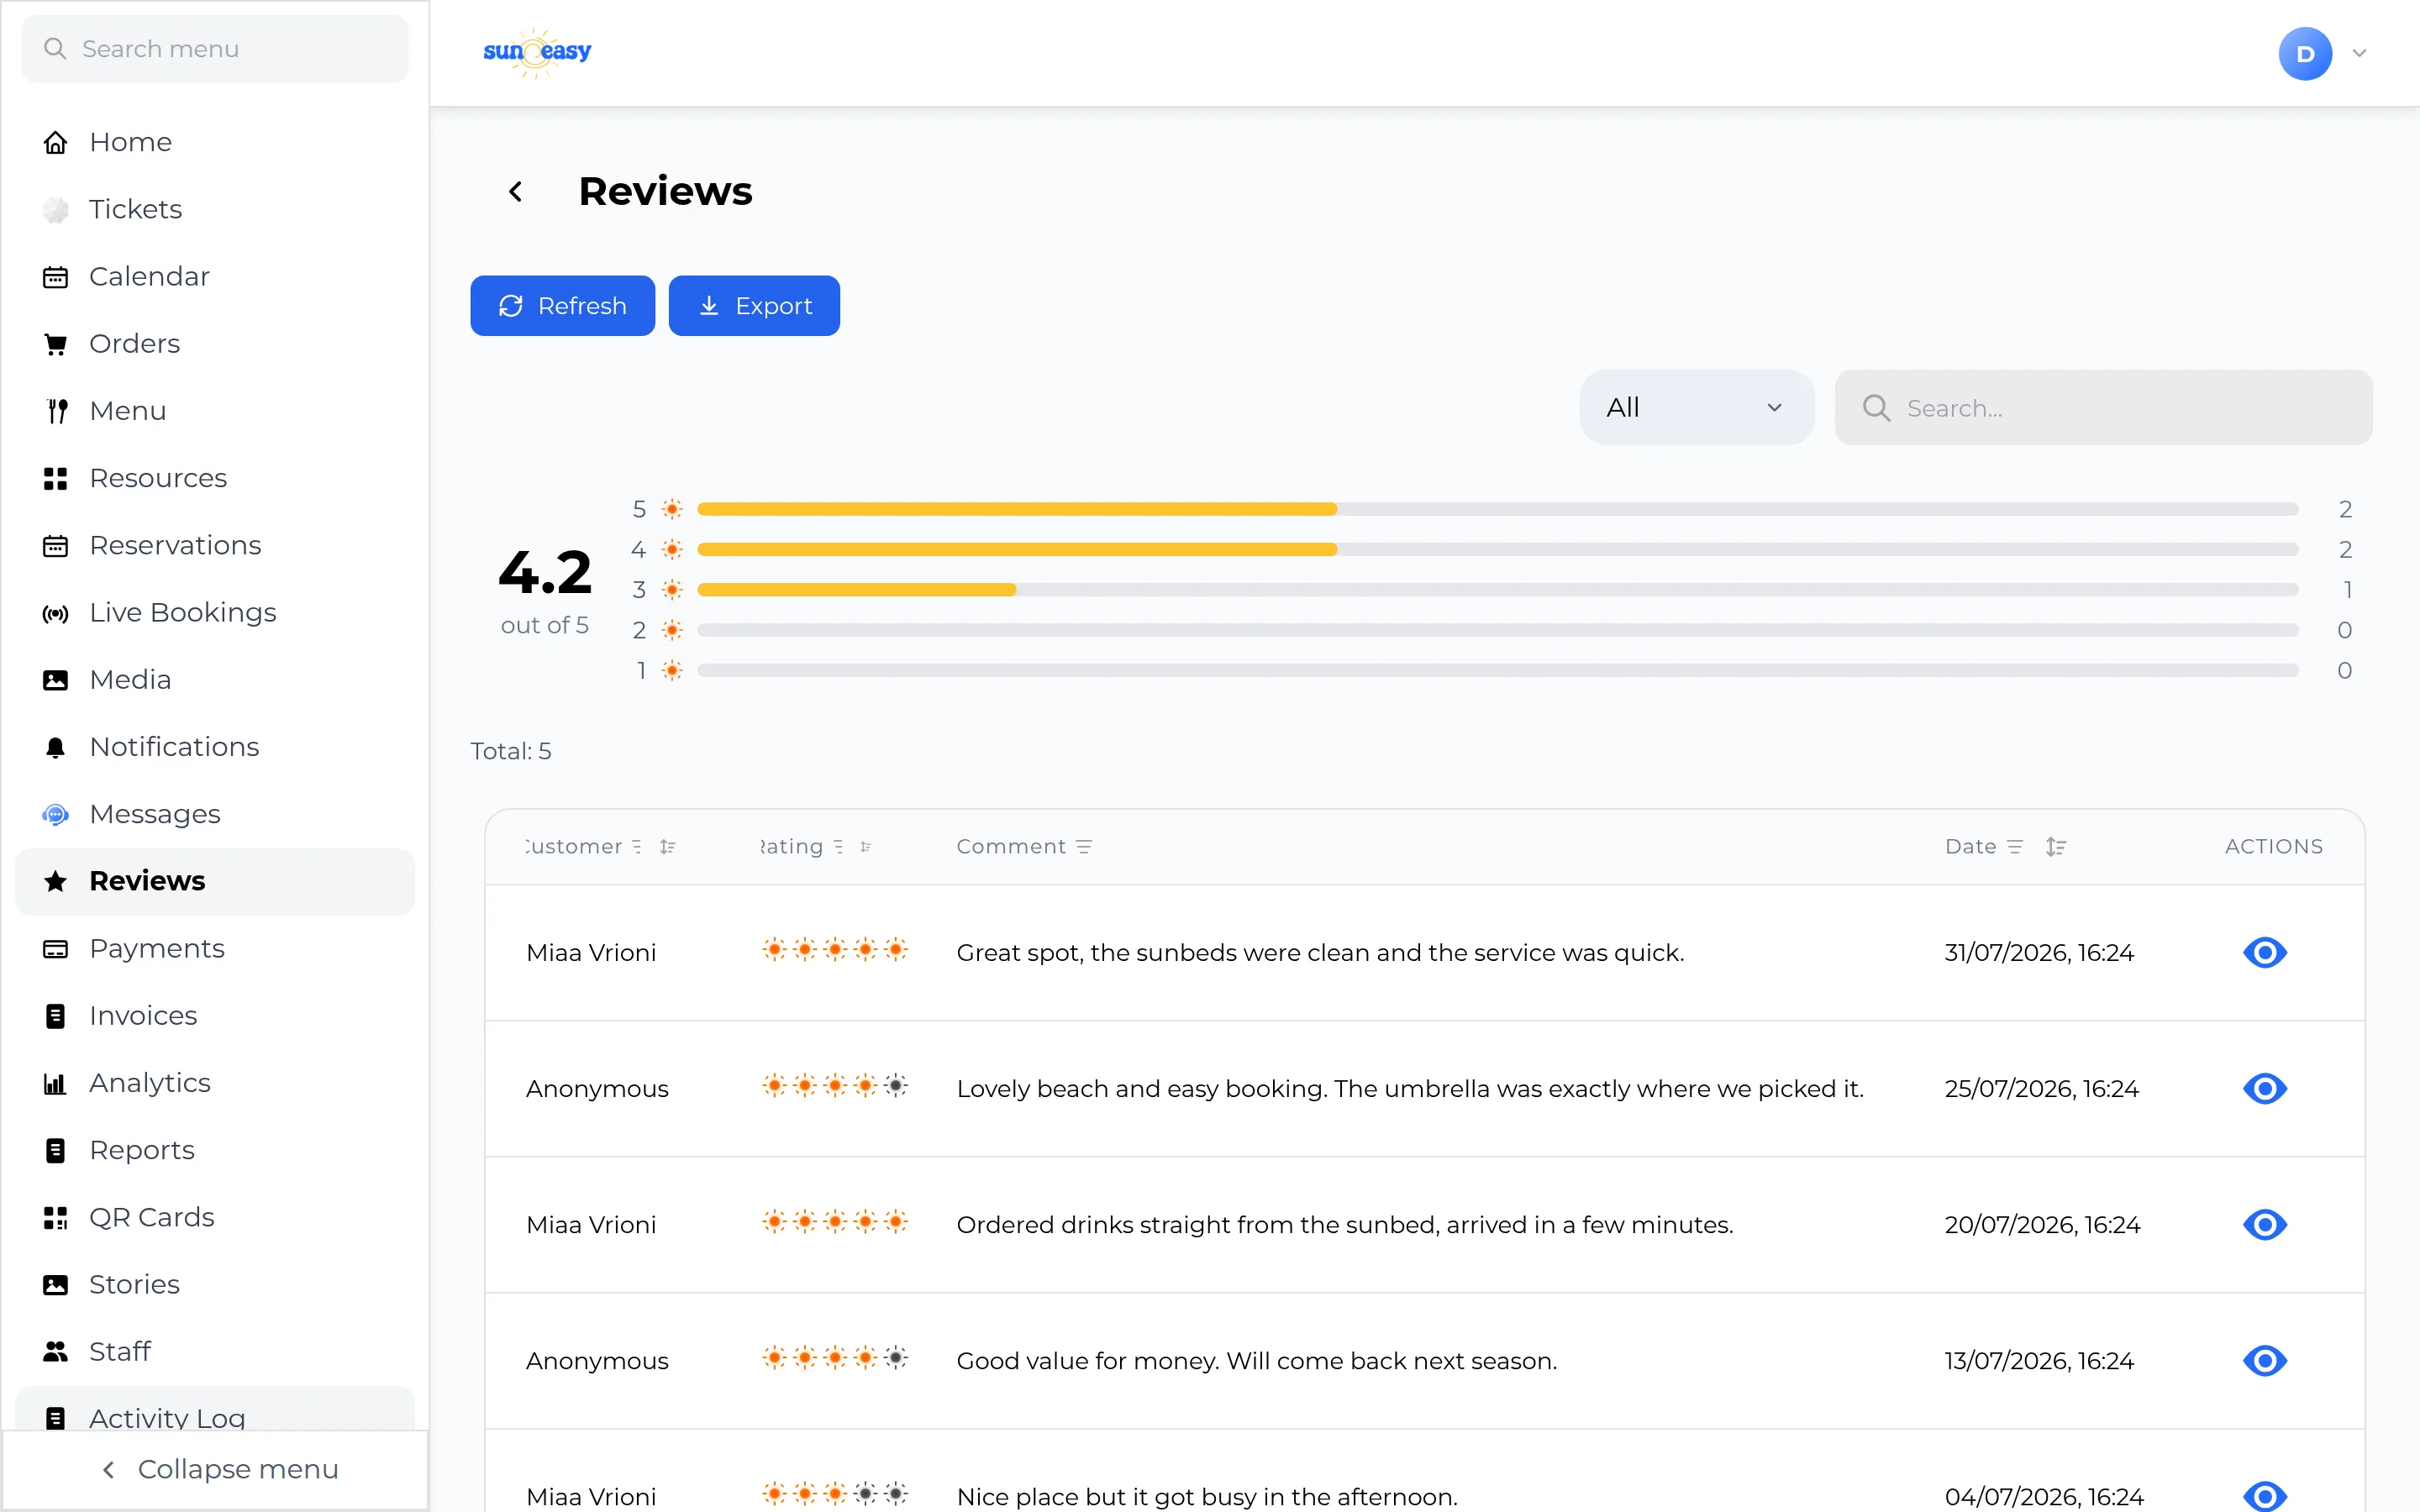The height and width of the screenshot is (1512, 2420).
Task: Click the Reports document icon
Action: click(56, 1150)
